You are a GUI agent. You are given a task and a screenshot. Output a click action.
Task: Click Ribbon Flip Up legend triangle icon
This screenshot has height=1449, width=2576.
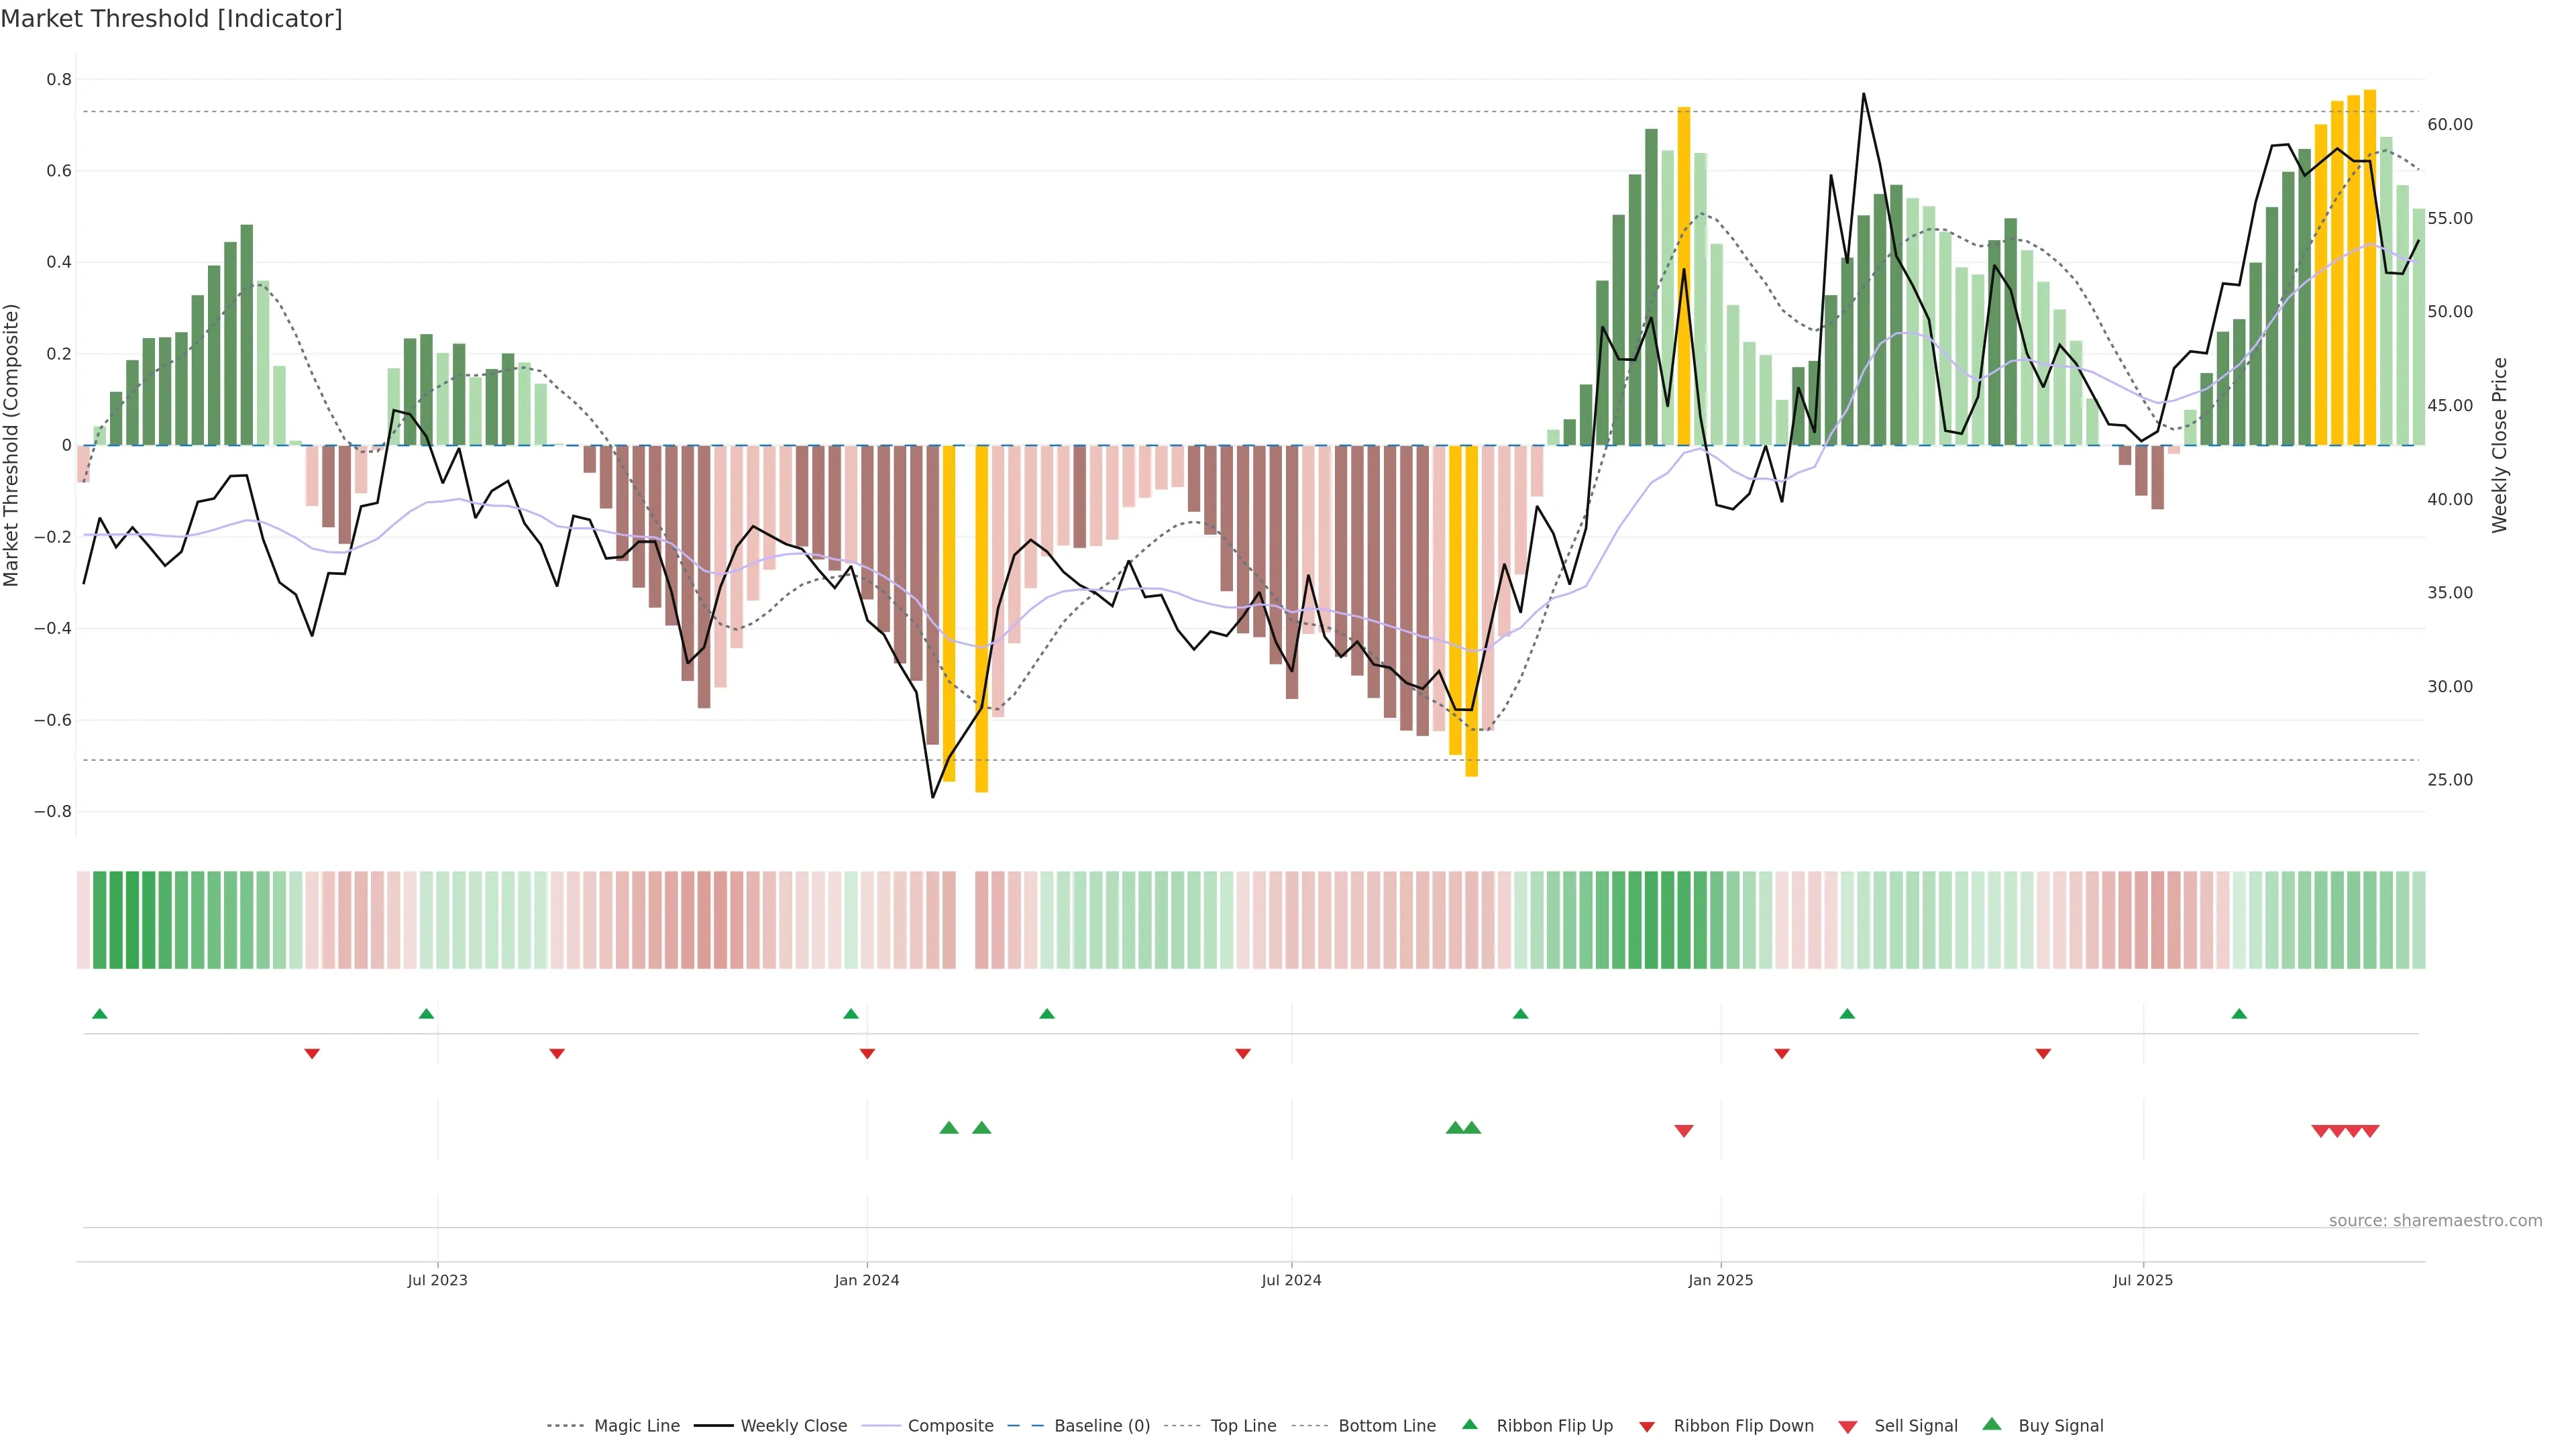1469,1424
